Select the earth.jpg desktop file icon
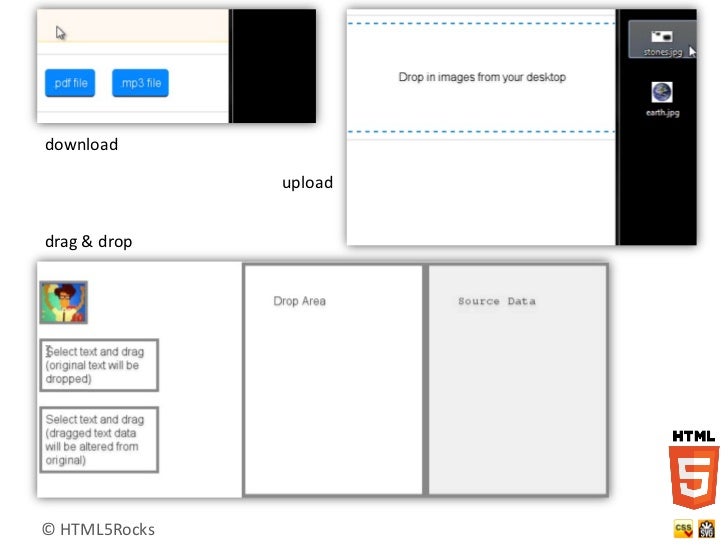Image resolution: width=728 pixels, height=546 pixels. click(662, 99)
